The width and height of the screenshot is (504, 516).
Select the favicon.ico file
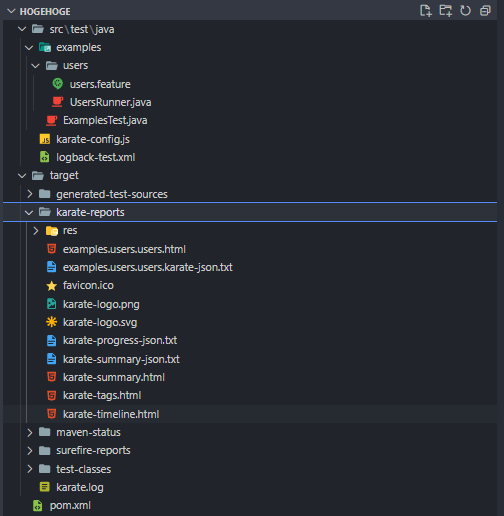pyautogui.click(x=88, y=285)
